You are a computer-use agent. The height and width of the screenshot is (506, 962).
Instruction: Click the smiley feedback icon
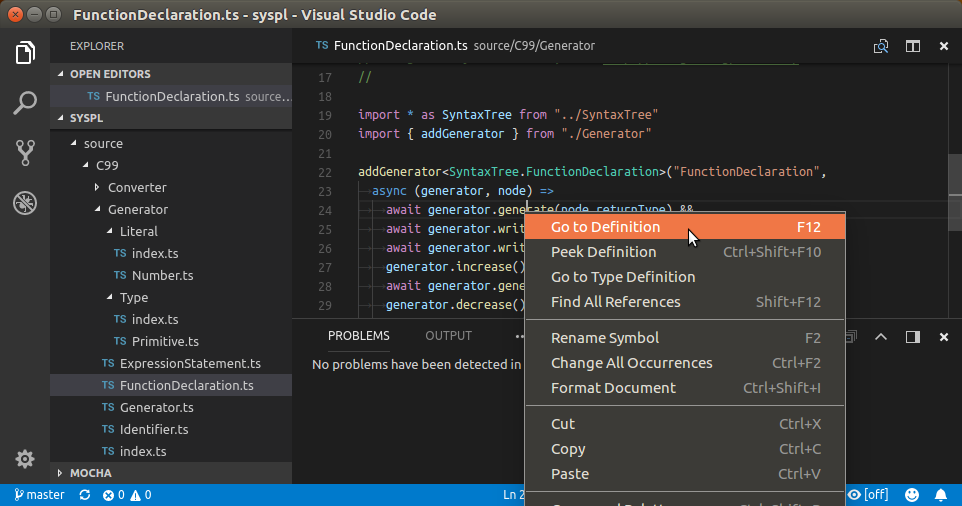(x=912, y=495)
